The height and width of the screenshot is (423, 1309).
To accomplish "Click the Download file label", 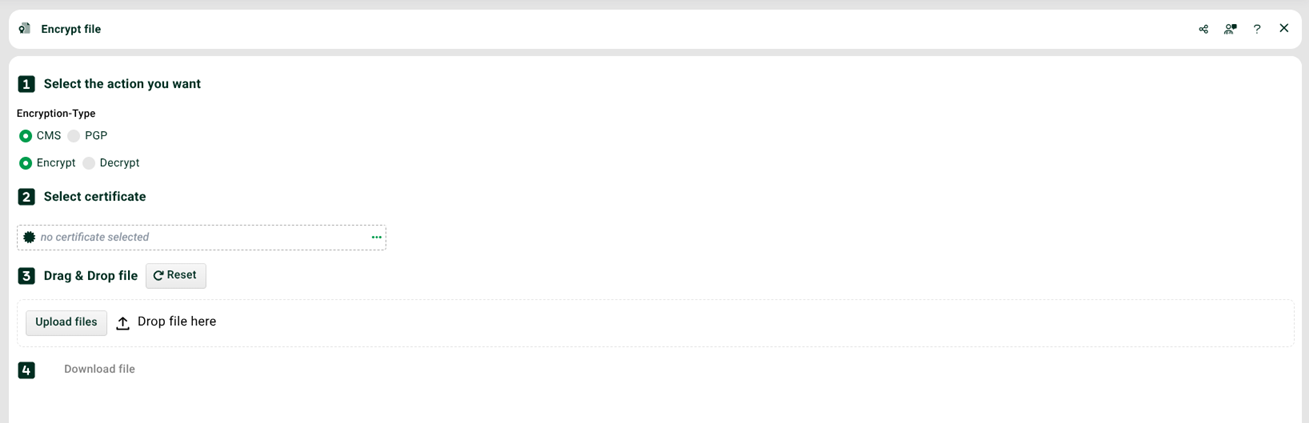I will coord(99,369).
